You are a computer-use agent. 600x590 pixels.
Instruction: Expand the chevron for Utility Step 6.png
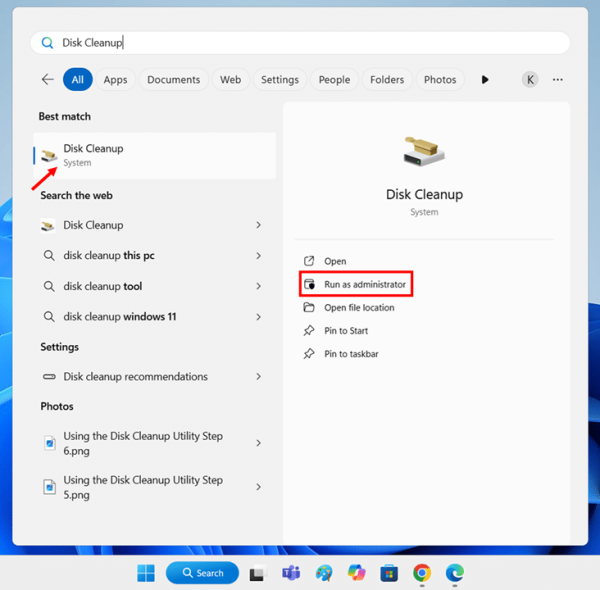pyautogui.click(x=259, y=443)
